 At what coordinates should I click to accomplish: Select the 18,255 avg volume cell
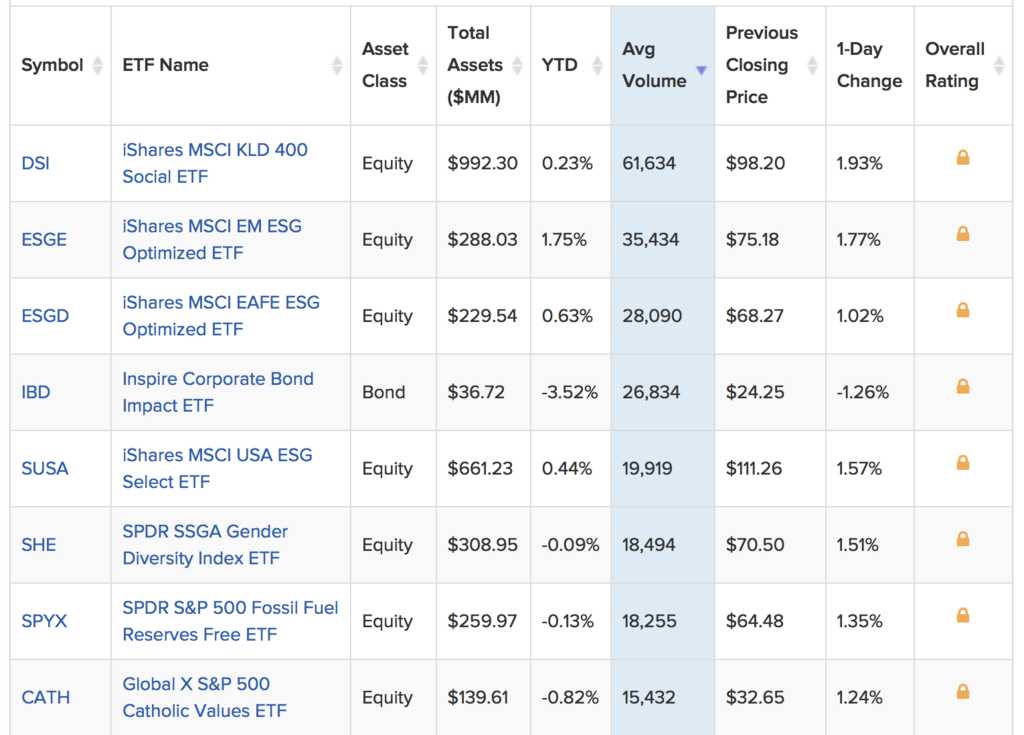pos(662,621)
